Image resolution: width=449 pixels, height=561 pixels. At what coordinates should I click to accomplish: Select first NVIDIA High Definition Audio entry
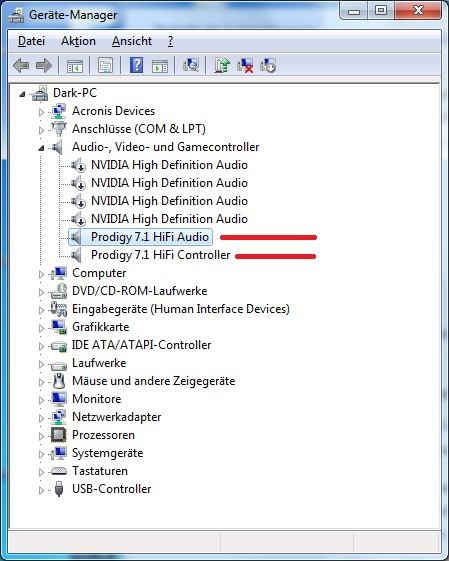pyautogui.click(x=170, y=165)
